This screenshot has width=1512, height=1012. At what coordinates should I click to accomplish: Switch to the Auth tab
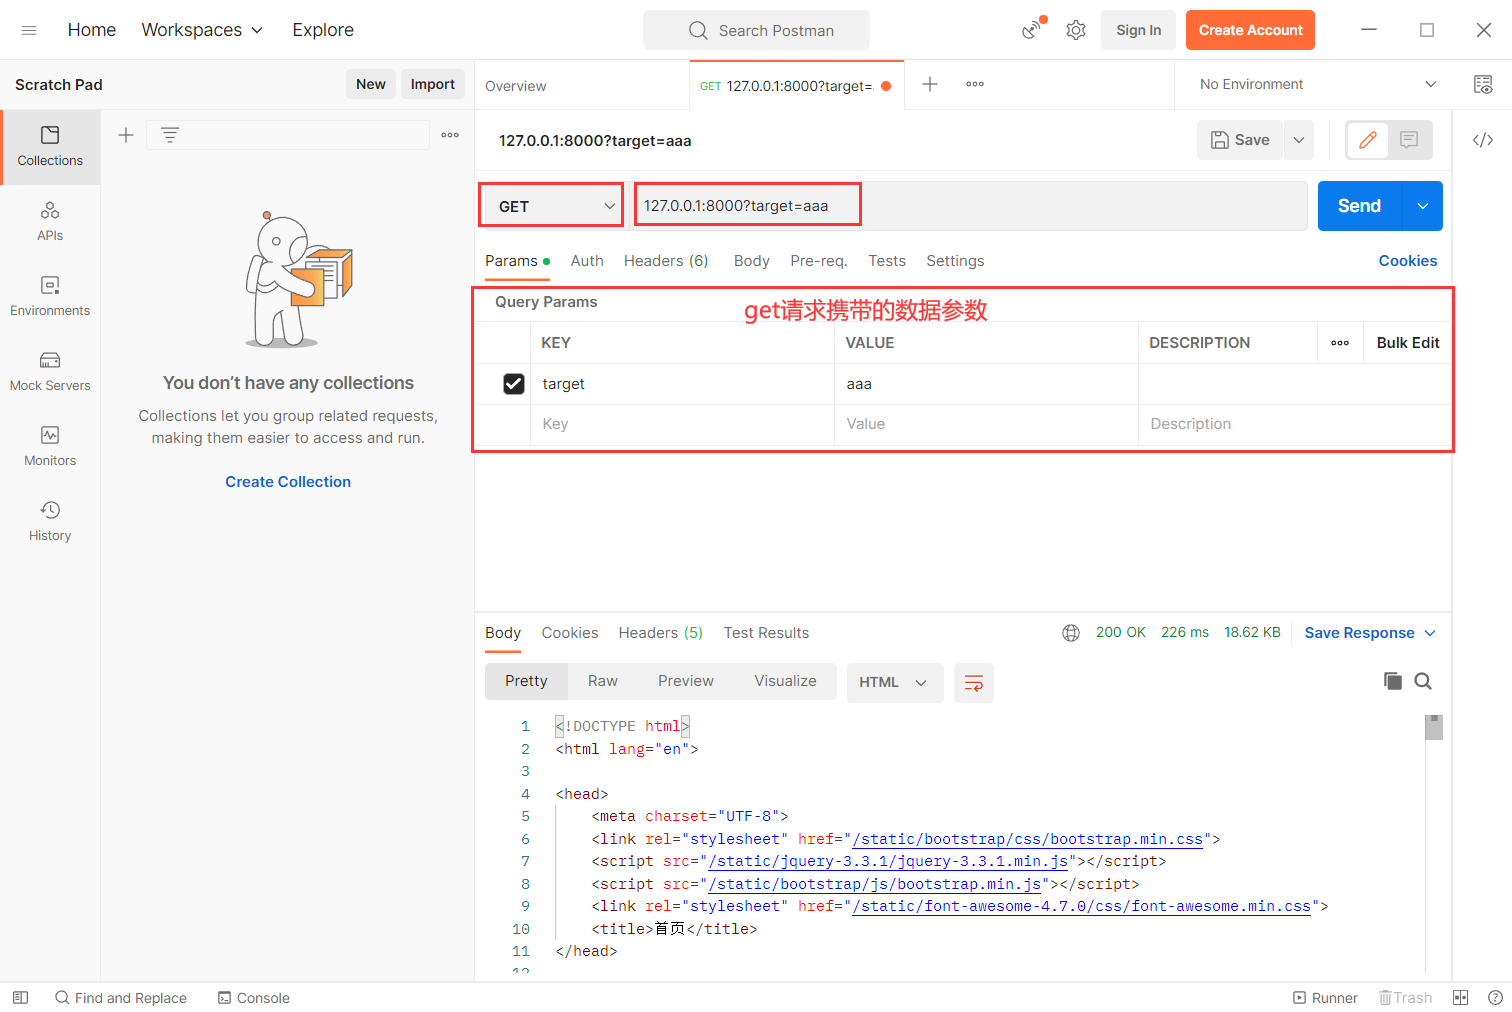(587, 261)
